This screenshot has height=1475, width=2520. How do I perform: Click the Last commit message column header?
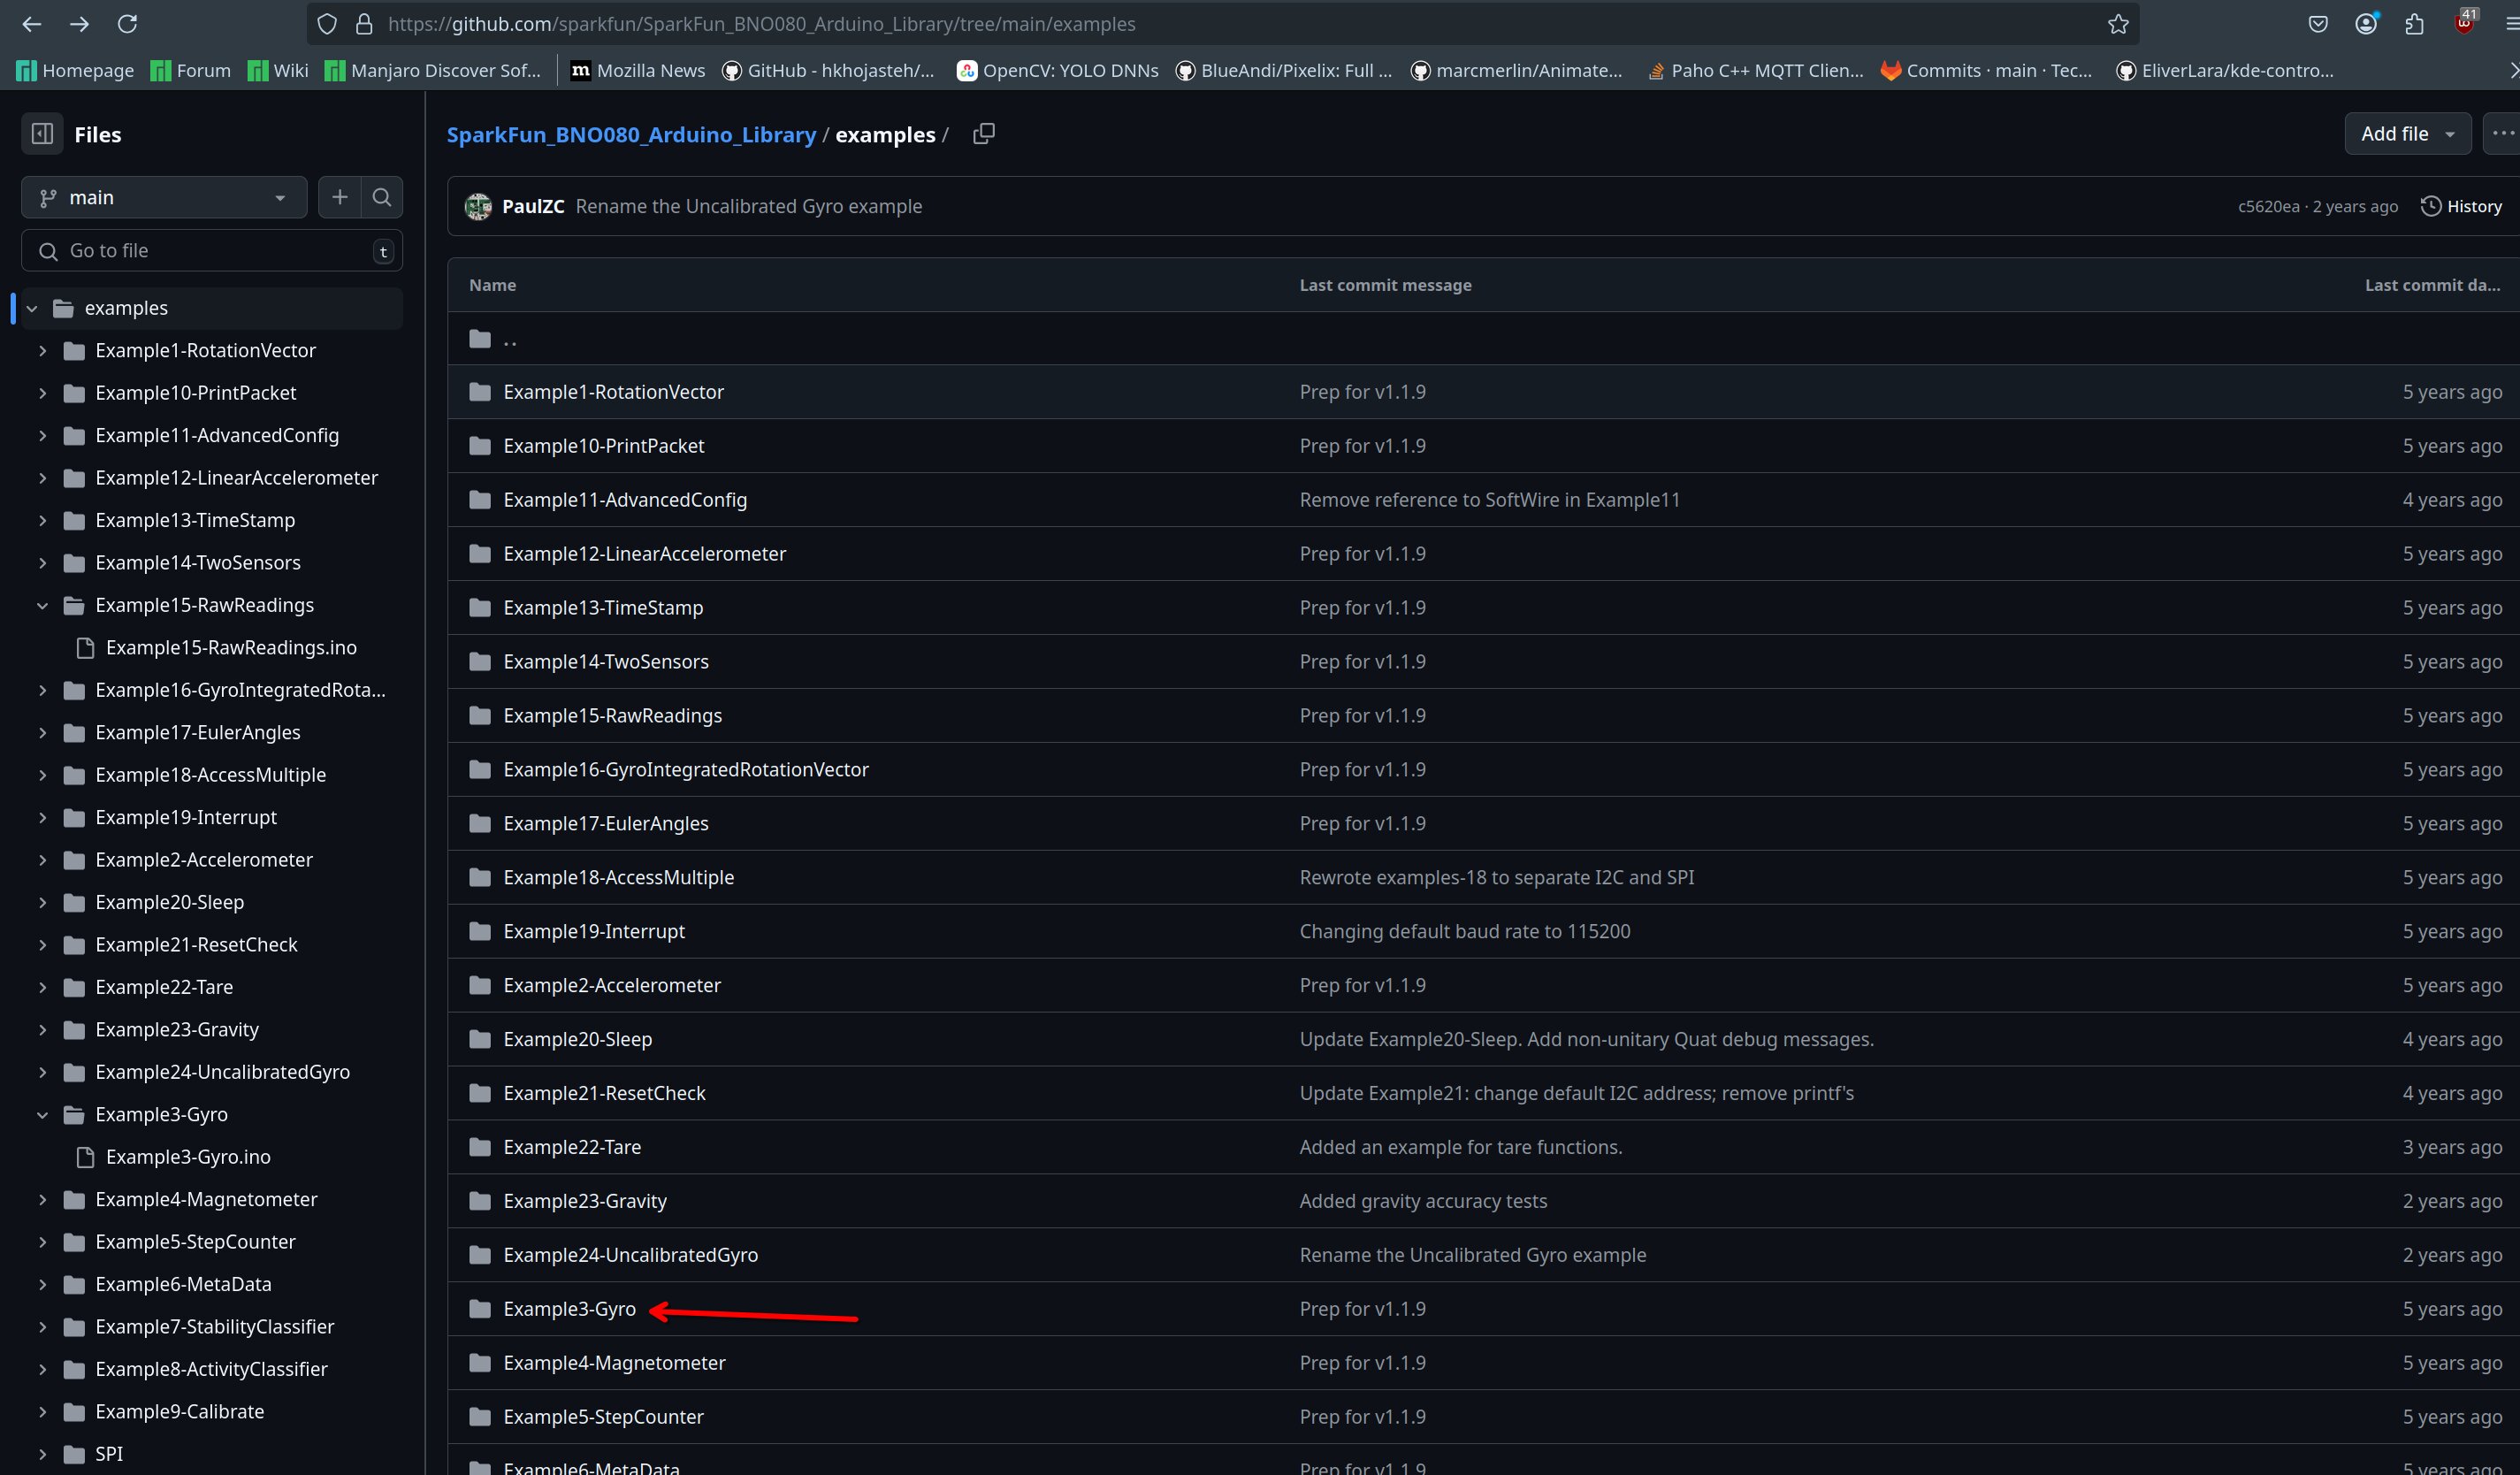click(1385, 285)
